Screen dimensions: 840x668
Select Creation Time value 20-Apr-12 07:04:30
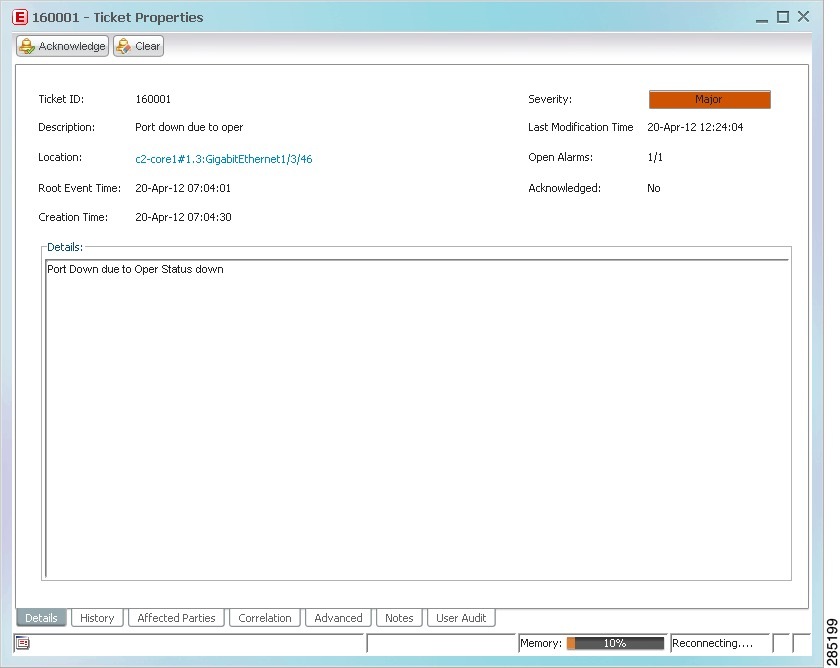point(183,217)
